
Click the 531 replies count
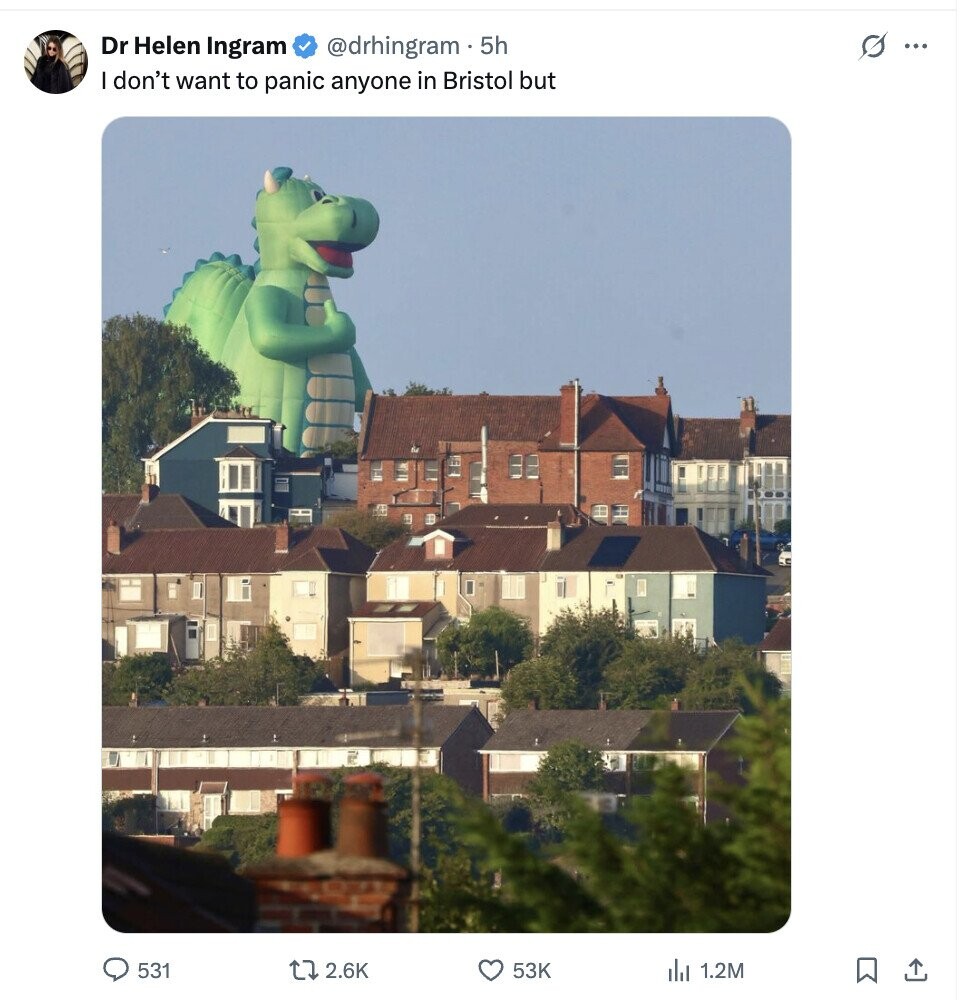click(x=154, y=970)
